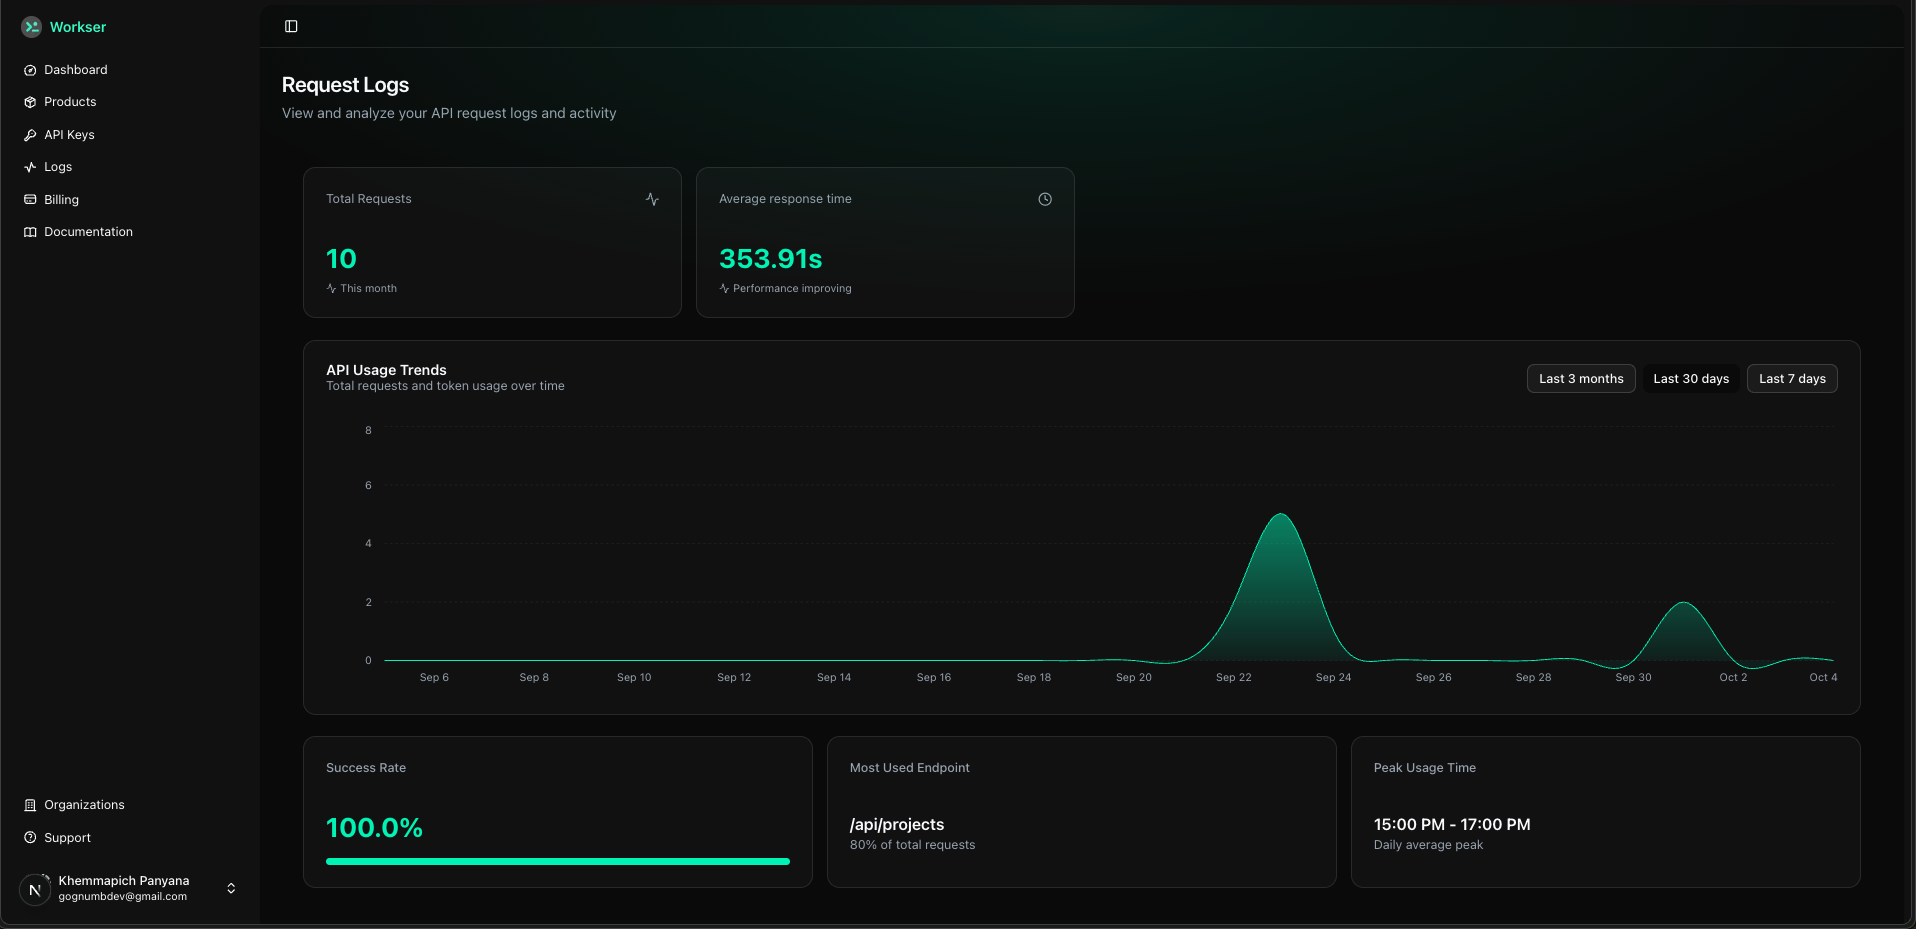The width and height of the screenshot is (1916, 929).
Task: Click the Oct 4 axis label
Action: [x=1823, y=678]
